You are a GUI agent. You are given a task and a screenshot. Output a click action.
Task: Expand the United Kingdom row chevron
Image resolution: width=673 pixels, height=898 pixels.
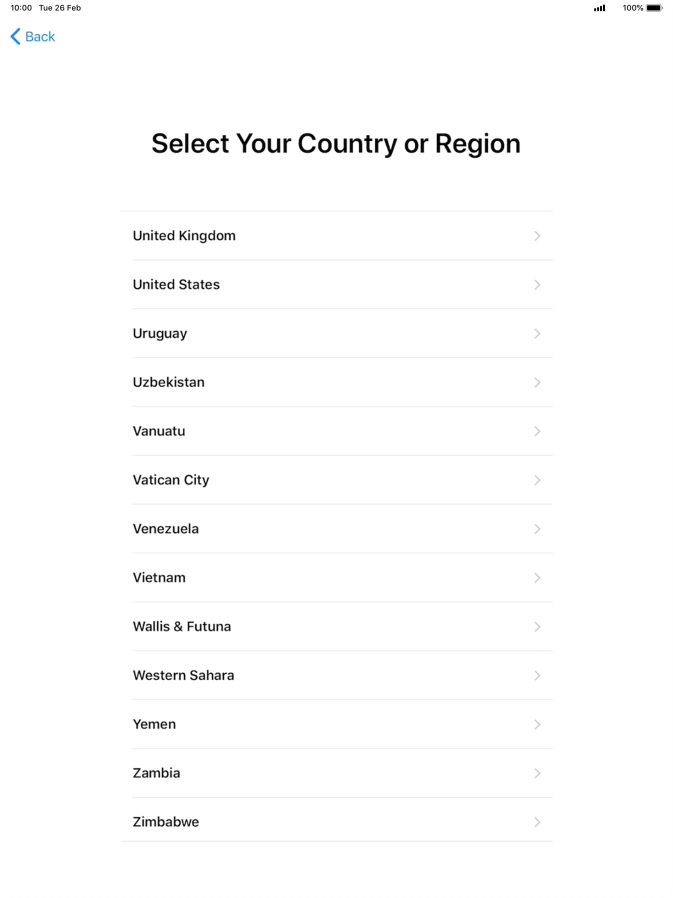pyautogui.click(x=538, y=235)
